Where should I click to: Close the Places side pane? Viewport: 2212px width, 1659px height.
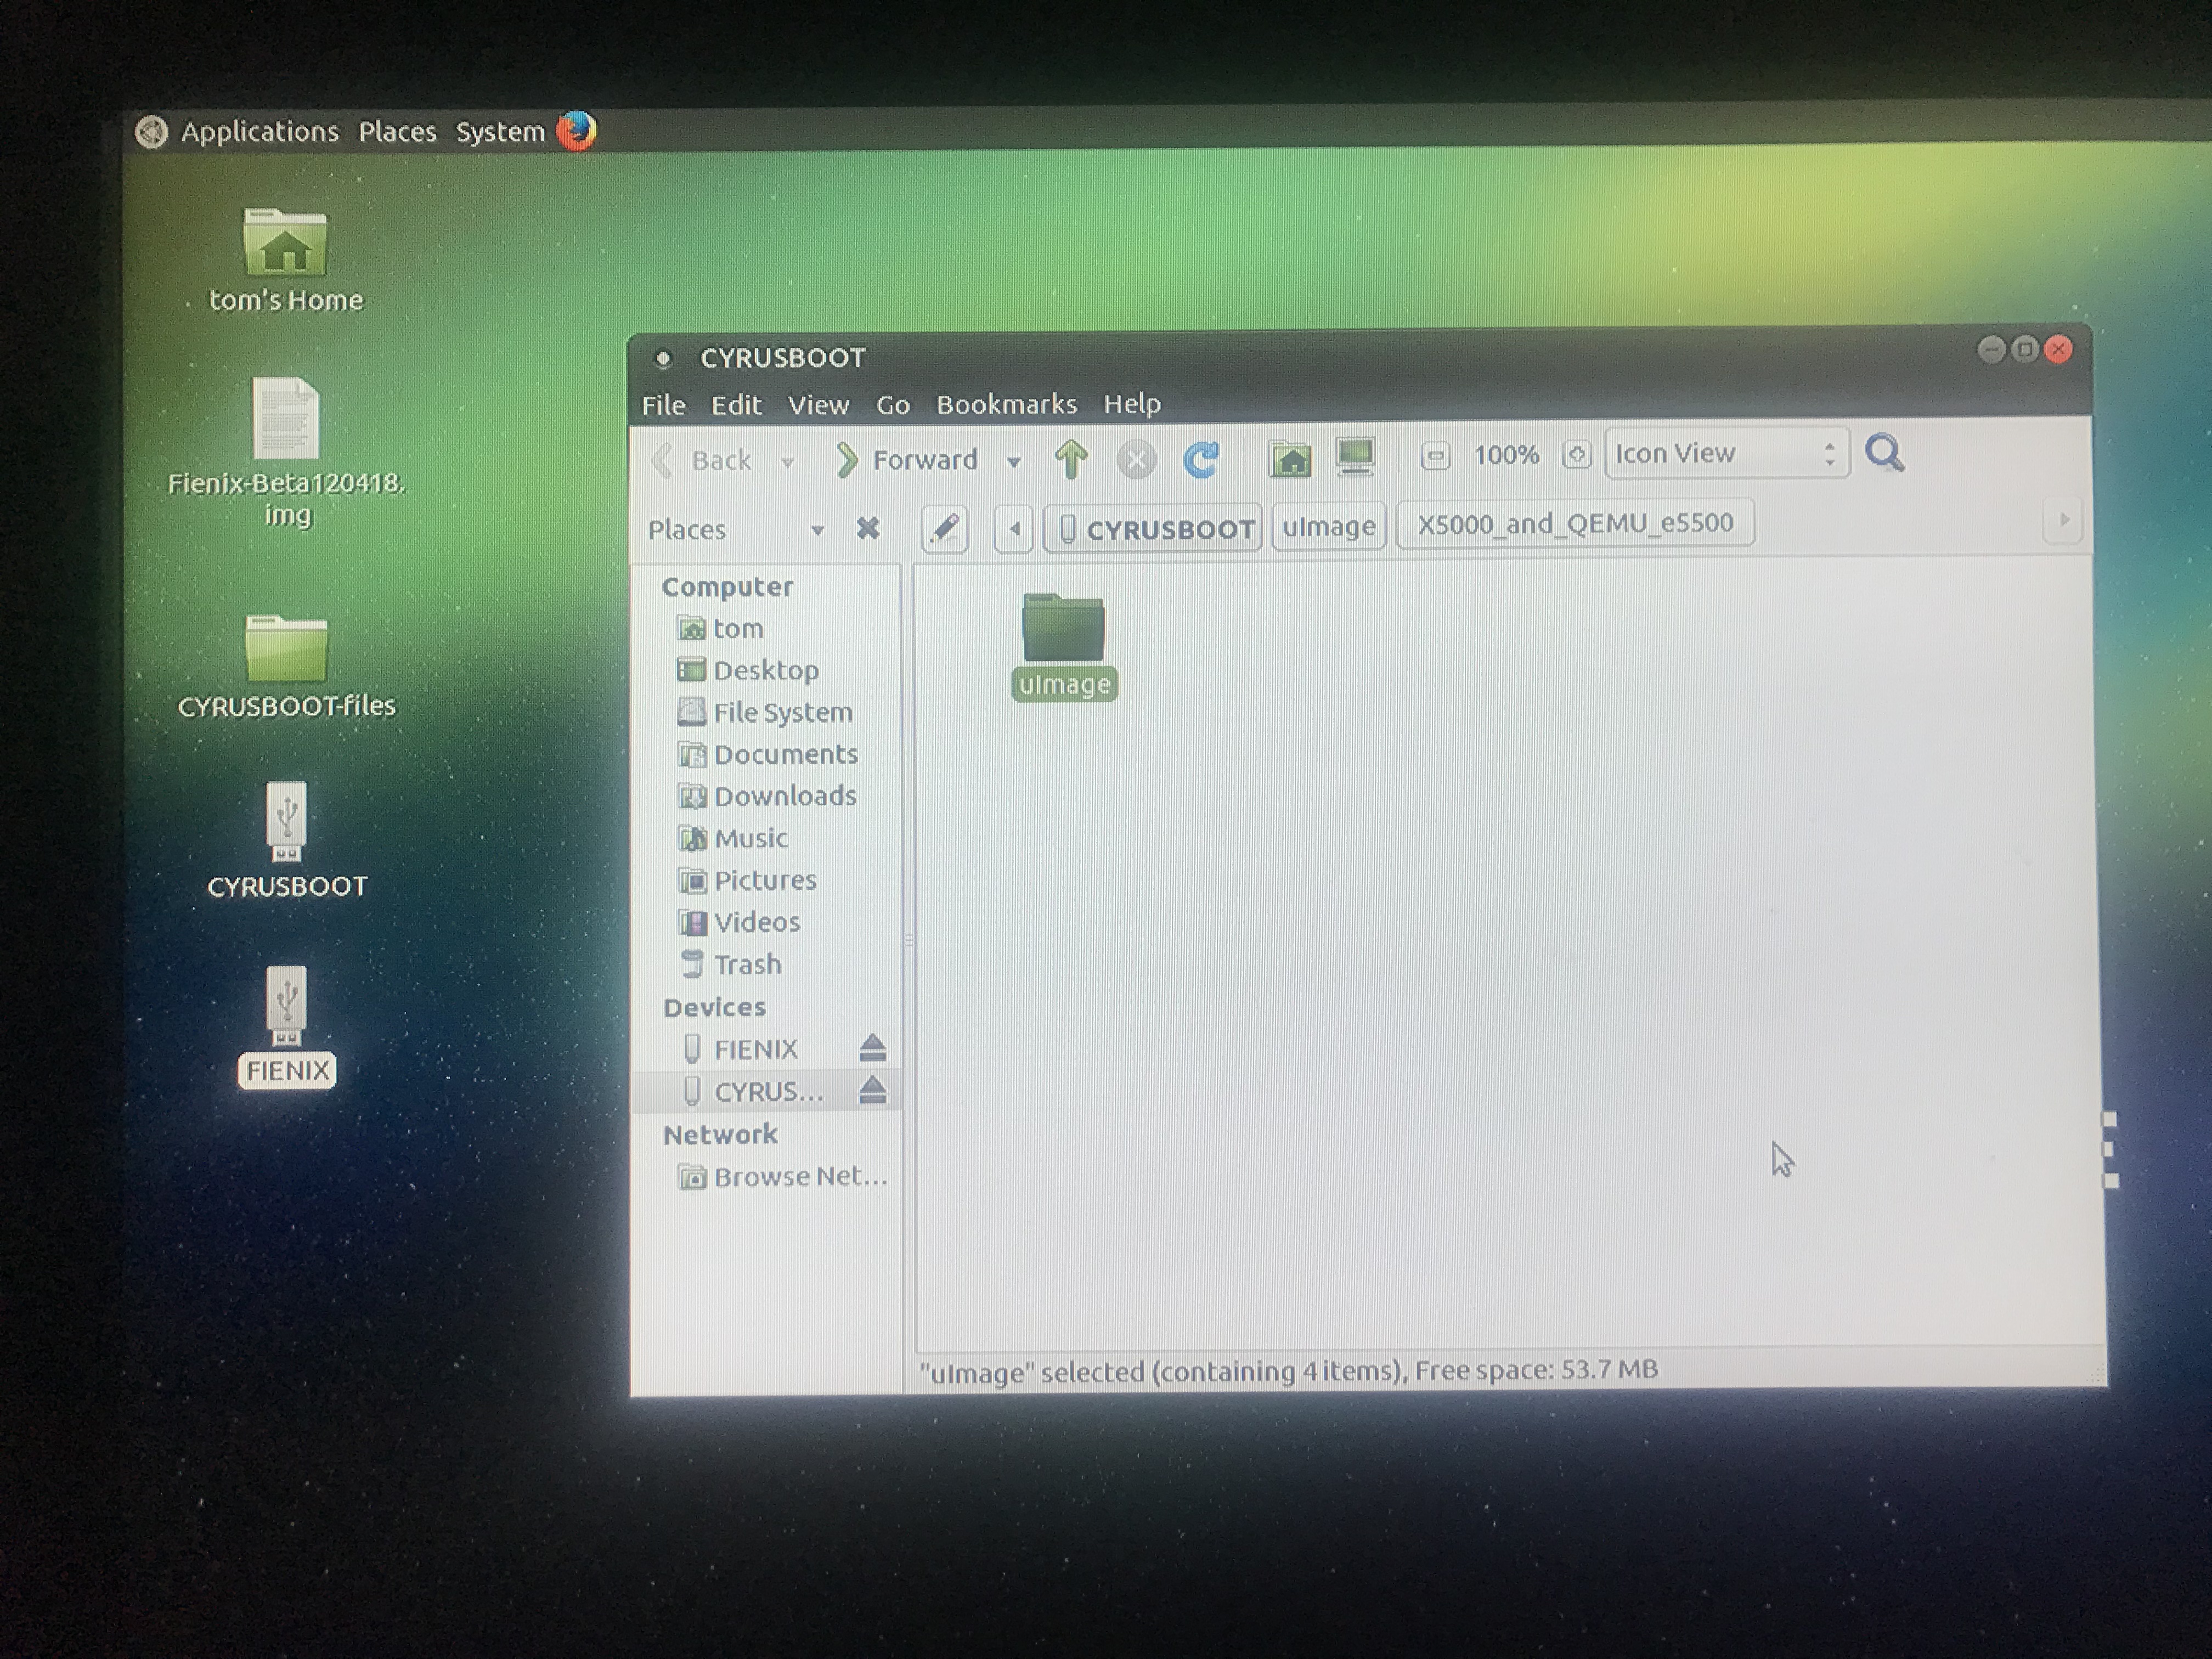(868, 528)
